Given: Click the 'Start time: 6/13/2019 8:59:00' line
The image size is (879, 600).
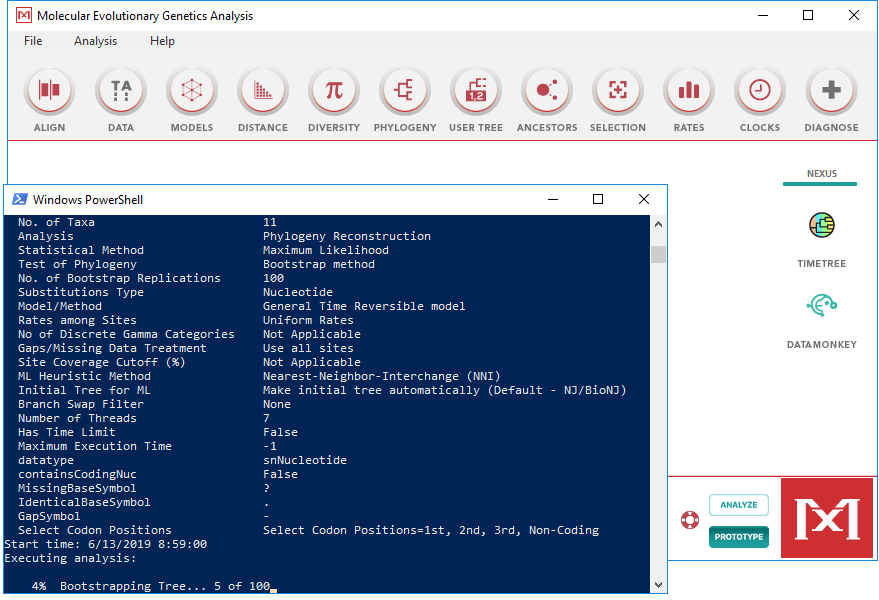Looking at the screenshot, I should pos(105,544).
